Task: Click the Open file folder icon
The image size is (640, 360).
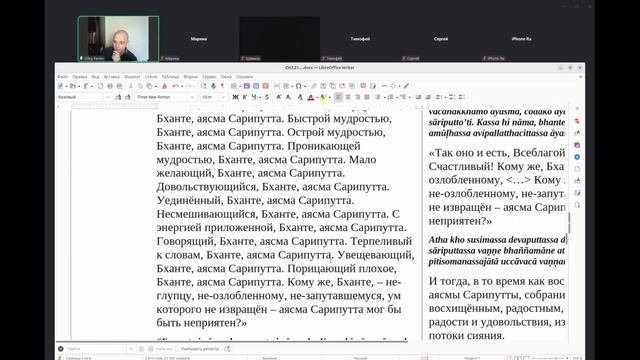Action: tap(73, 86)
